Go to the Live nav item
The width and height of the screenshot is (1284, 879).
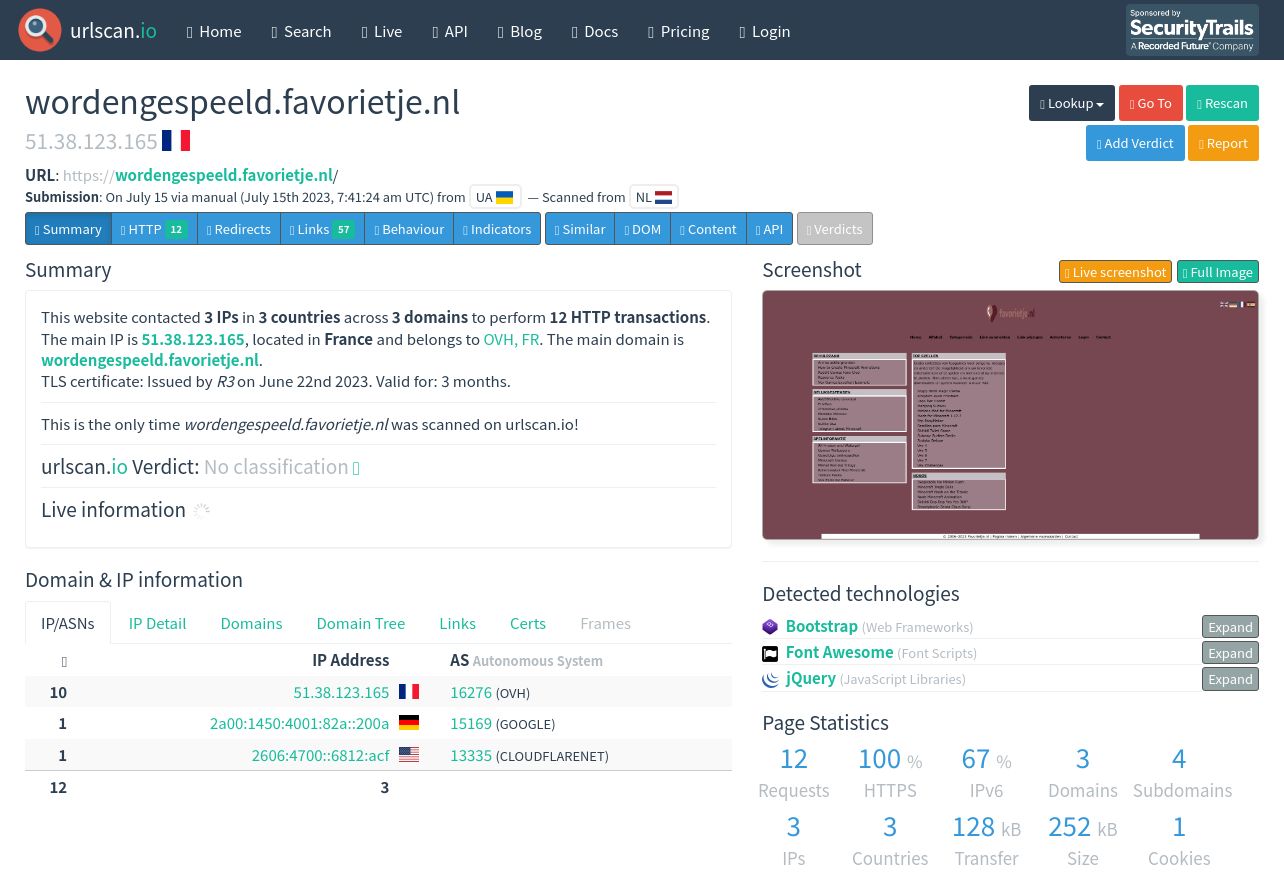click(382, 31)
